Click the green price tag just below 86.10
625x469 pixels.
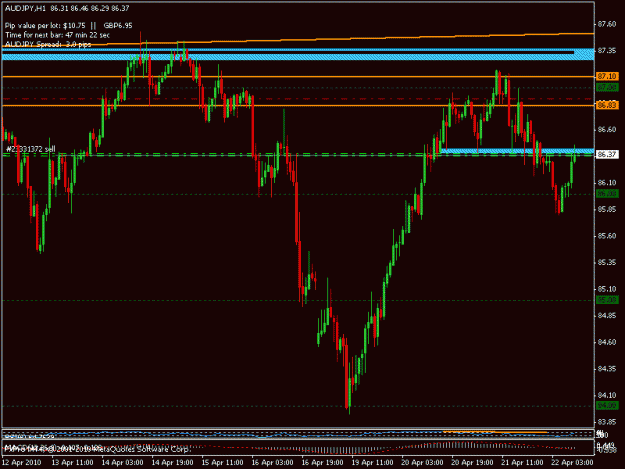click(x=607, y=194)
